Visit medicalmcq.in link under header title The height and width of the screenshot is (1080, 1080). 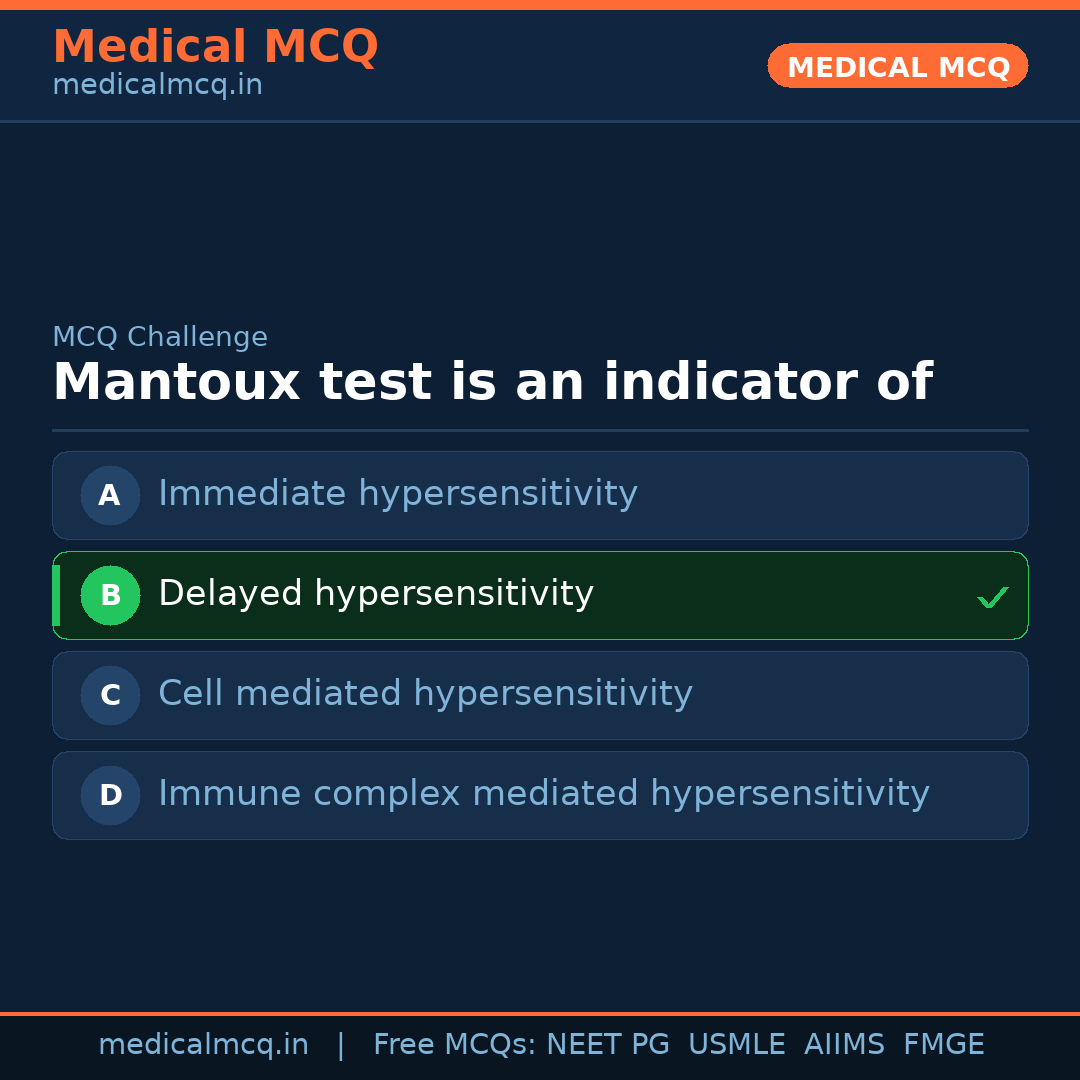point(157,86)
